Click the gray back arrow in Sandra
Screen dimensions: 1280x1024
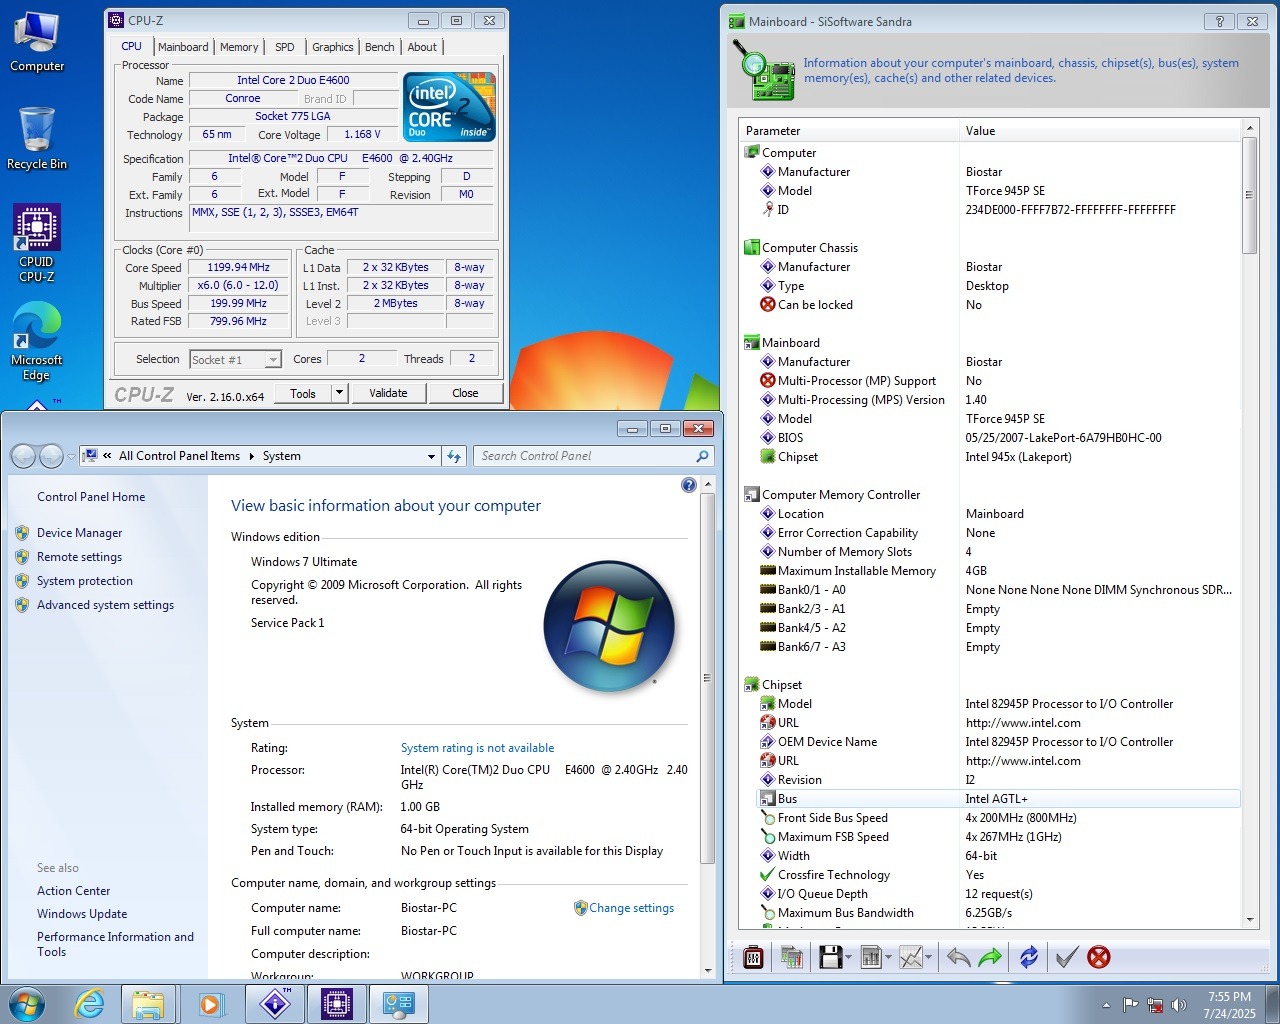pyautogui.click(x=958, y=957)
